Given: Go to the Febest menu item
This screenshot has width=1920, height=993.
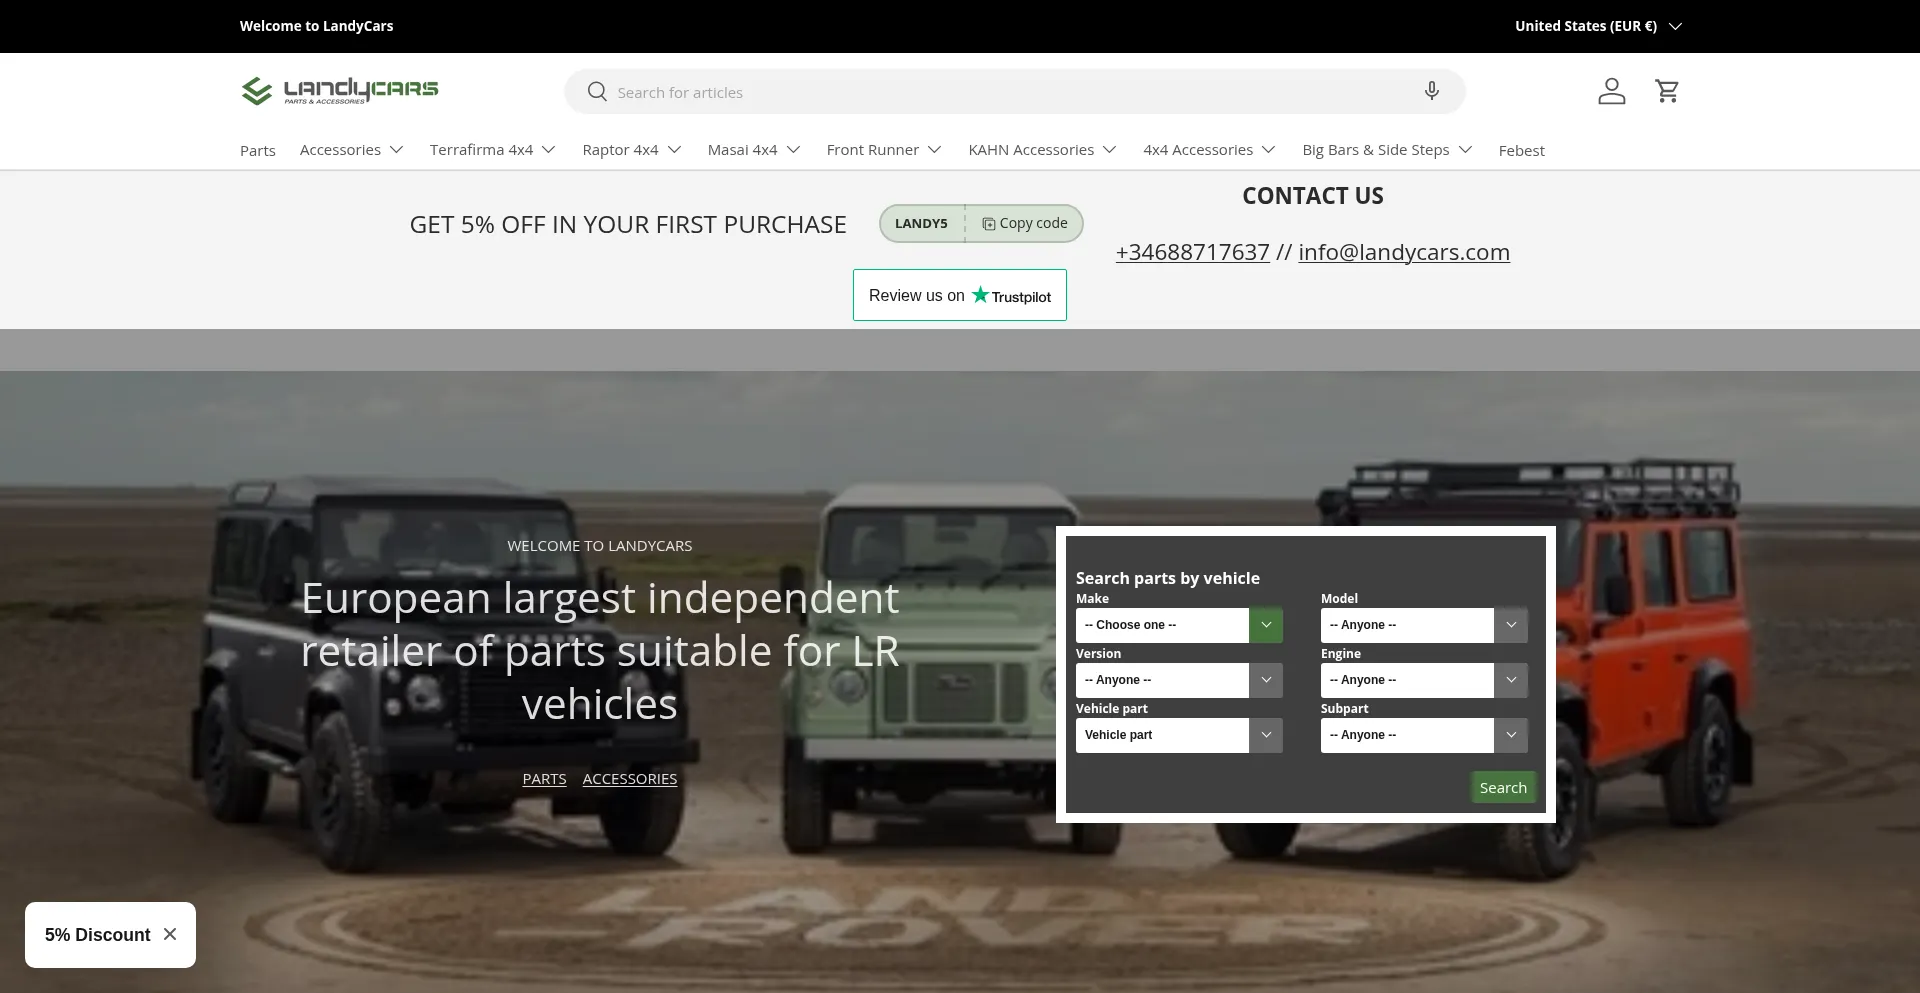Looking at the screenshot, I should point(1521,151).
